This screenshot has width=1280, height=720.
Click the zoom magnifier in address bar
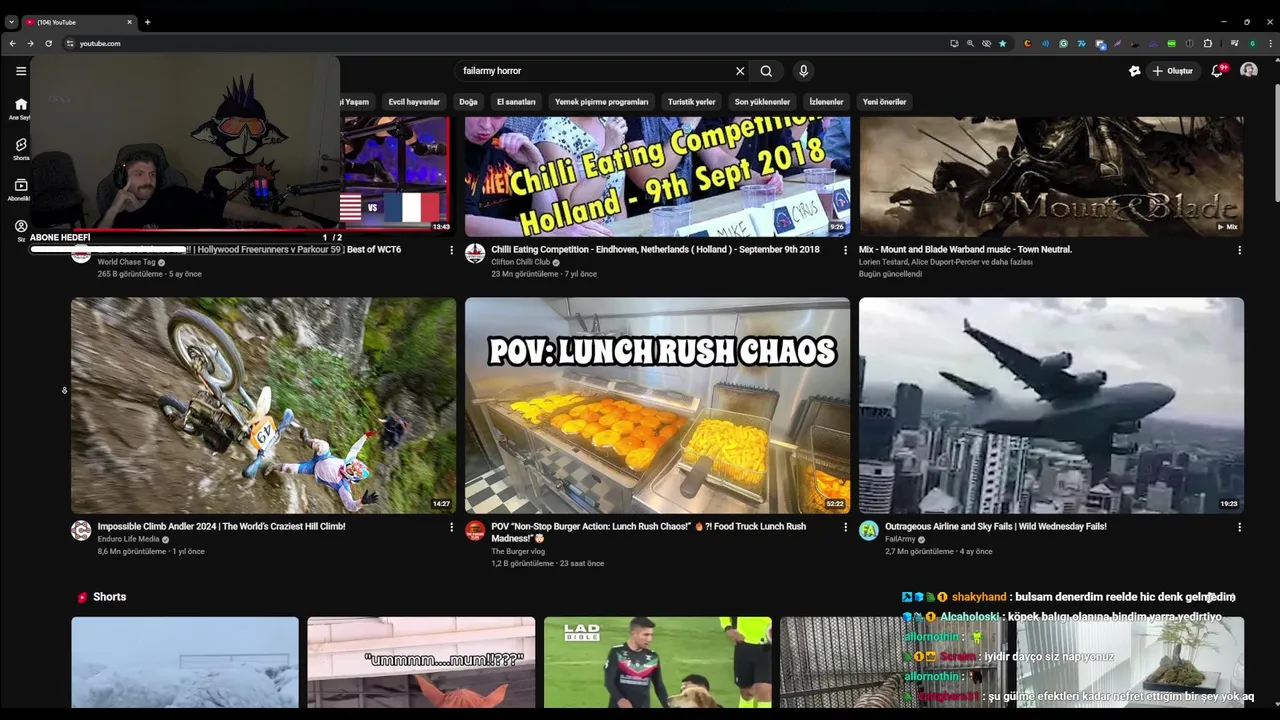click(x=970, y=44)
